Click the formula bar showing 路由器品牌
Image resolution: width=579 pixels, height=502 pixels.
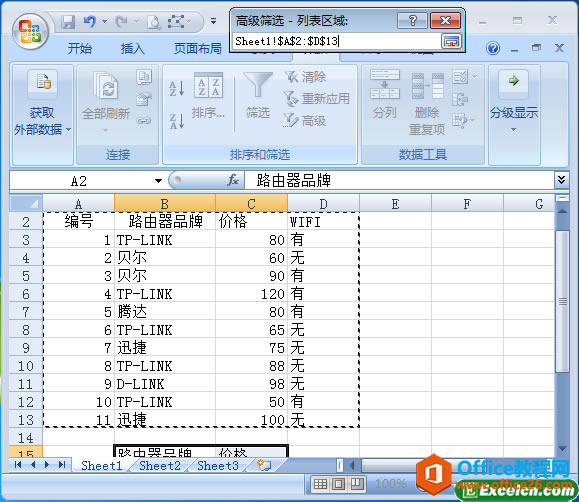pos(399,181)
